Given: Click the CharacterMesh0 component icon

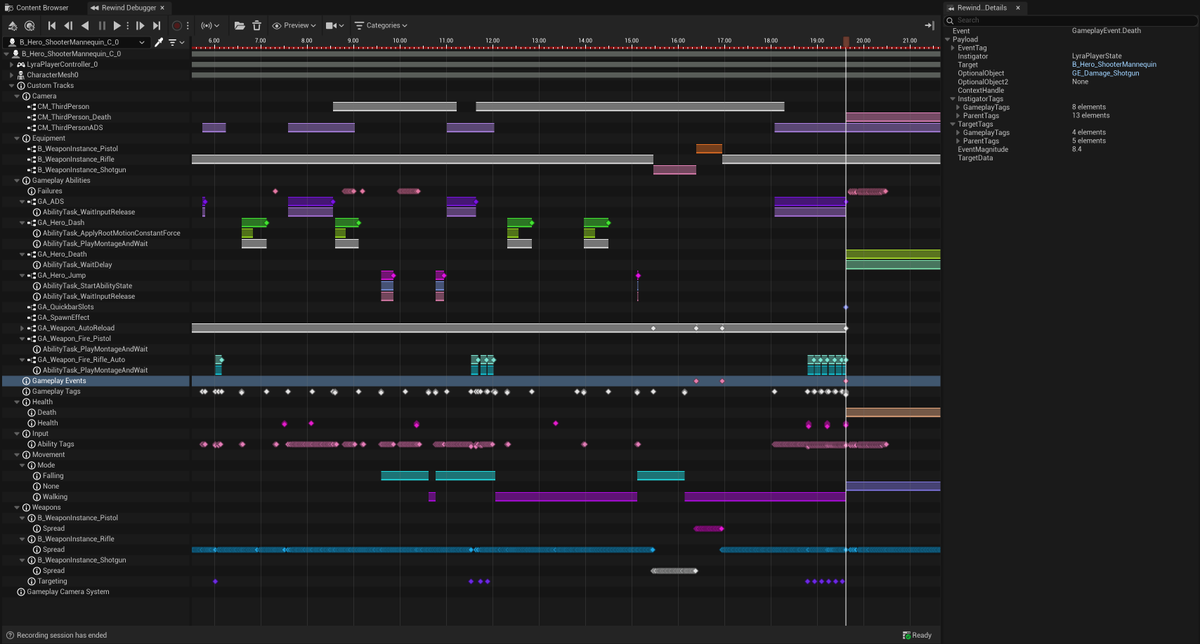Looking at the screenshot, I should (21, 75).
